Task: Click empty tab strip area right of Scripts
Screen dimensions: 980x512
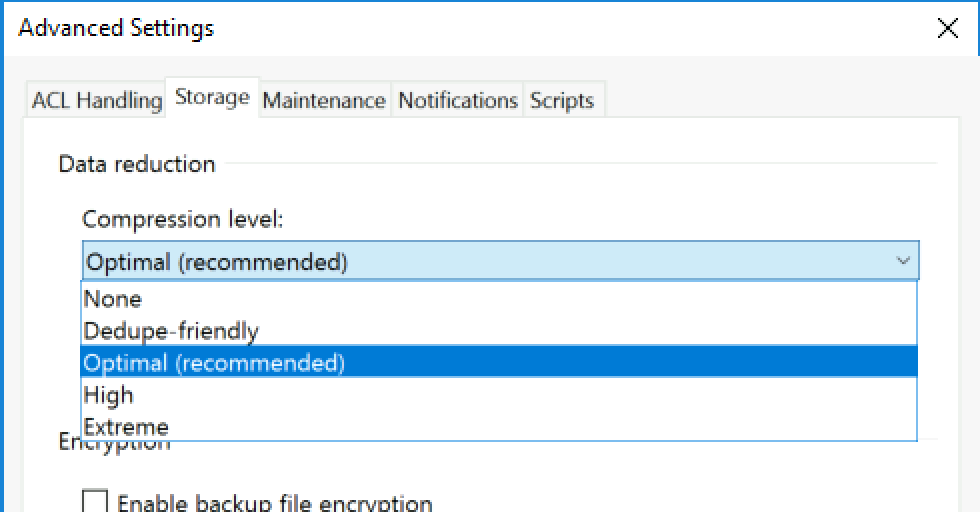Action: click(781, 99)
